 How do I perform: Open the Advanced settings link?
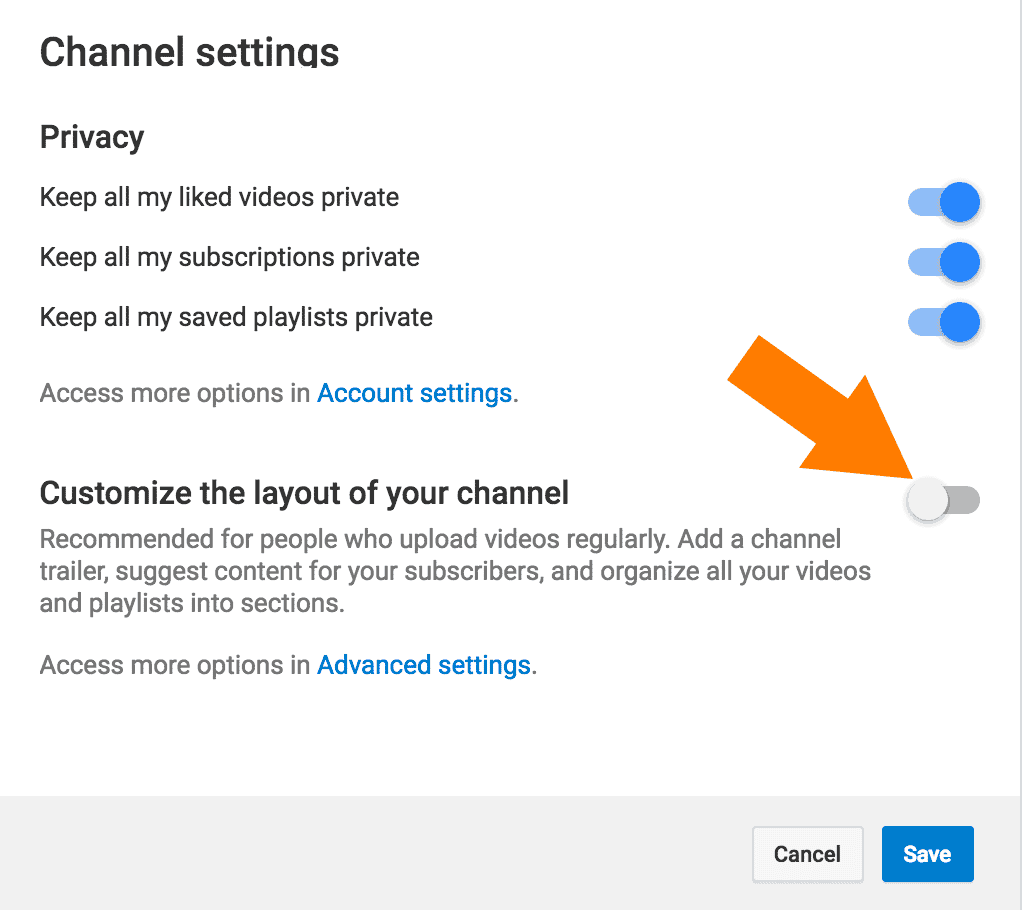pyautogui.click(x=424, y=664)
